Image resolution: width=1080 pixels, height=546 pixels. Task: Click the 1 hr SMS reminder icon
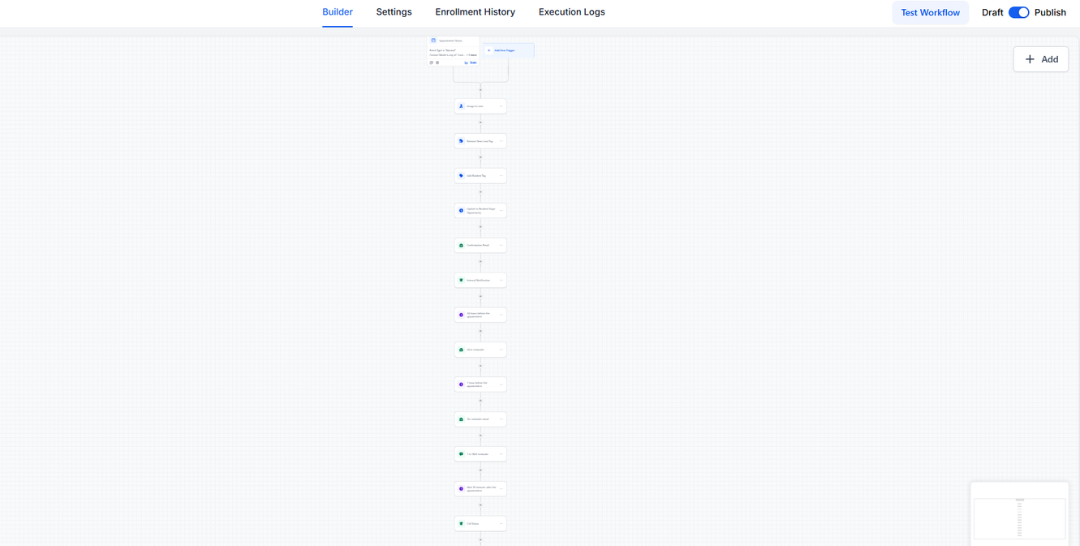tap(461, 454)
